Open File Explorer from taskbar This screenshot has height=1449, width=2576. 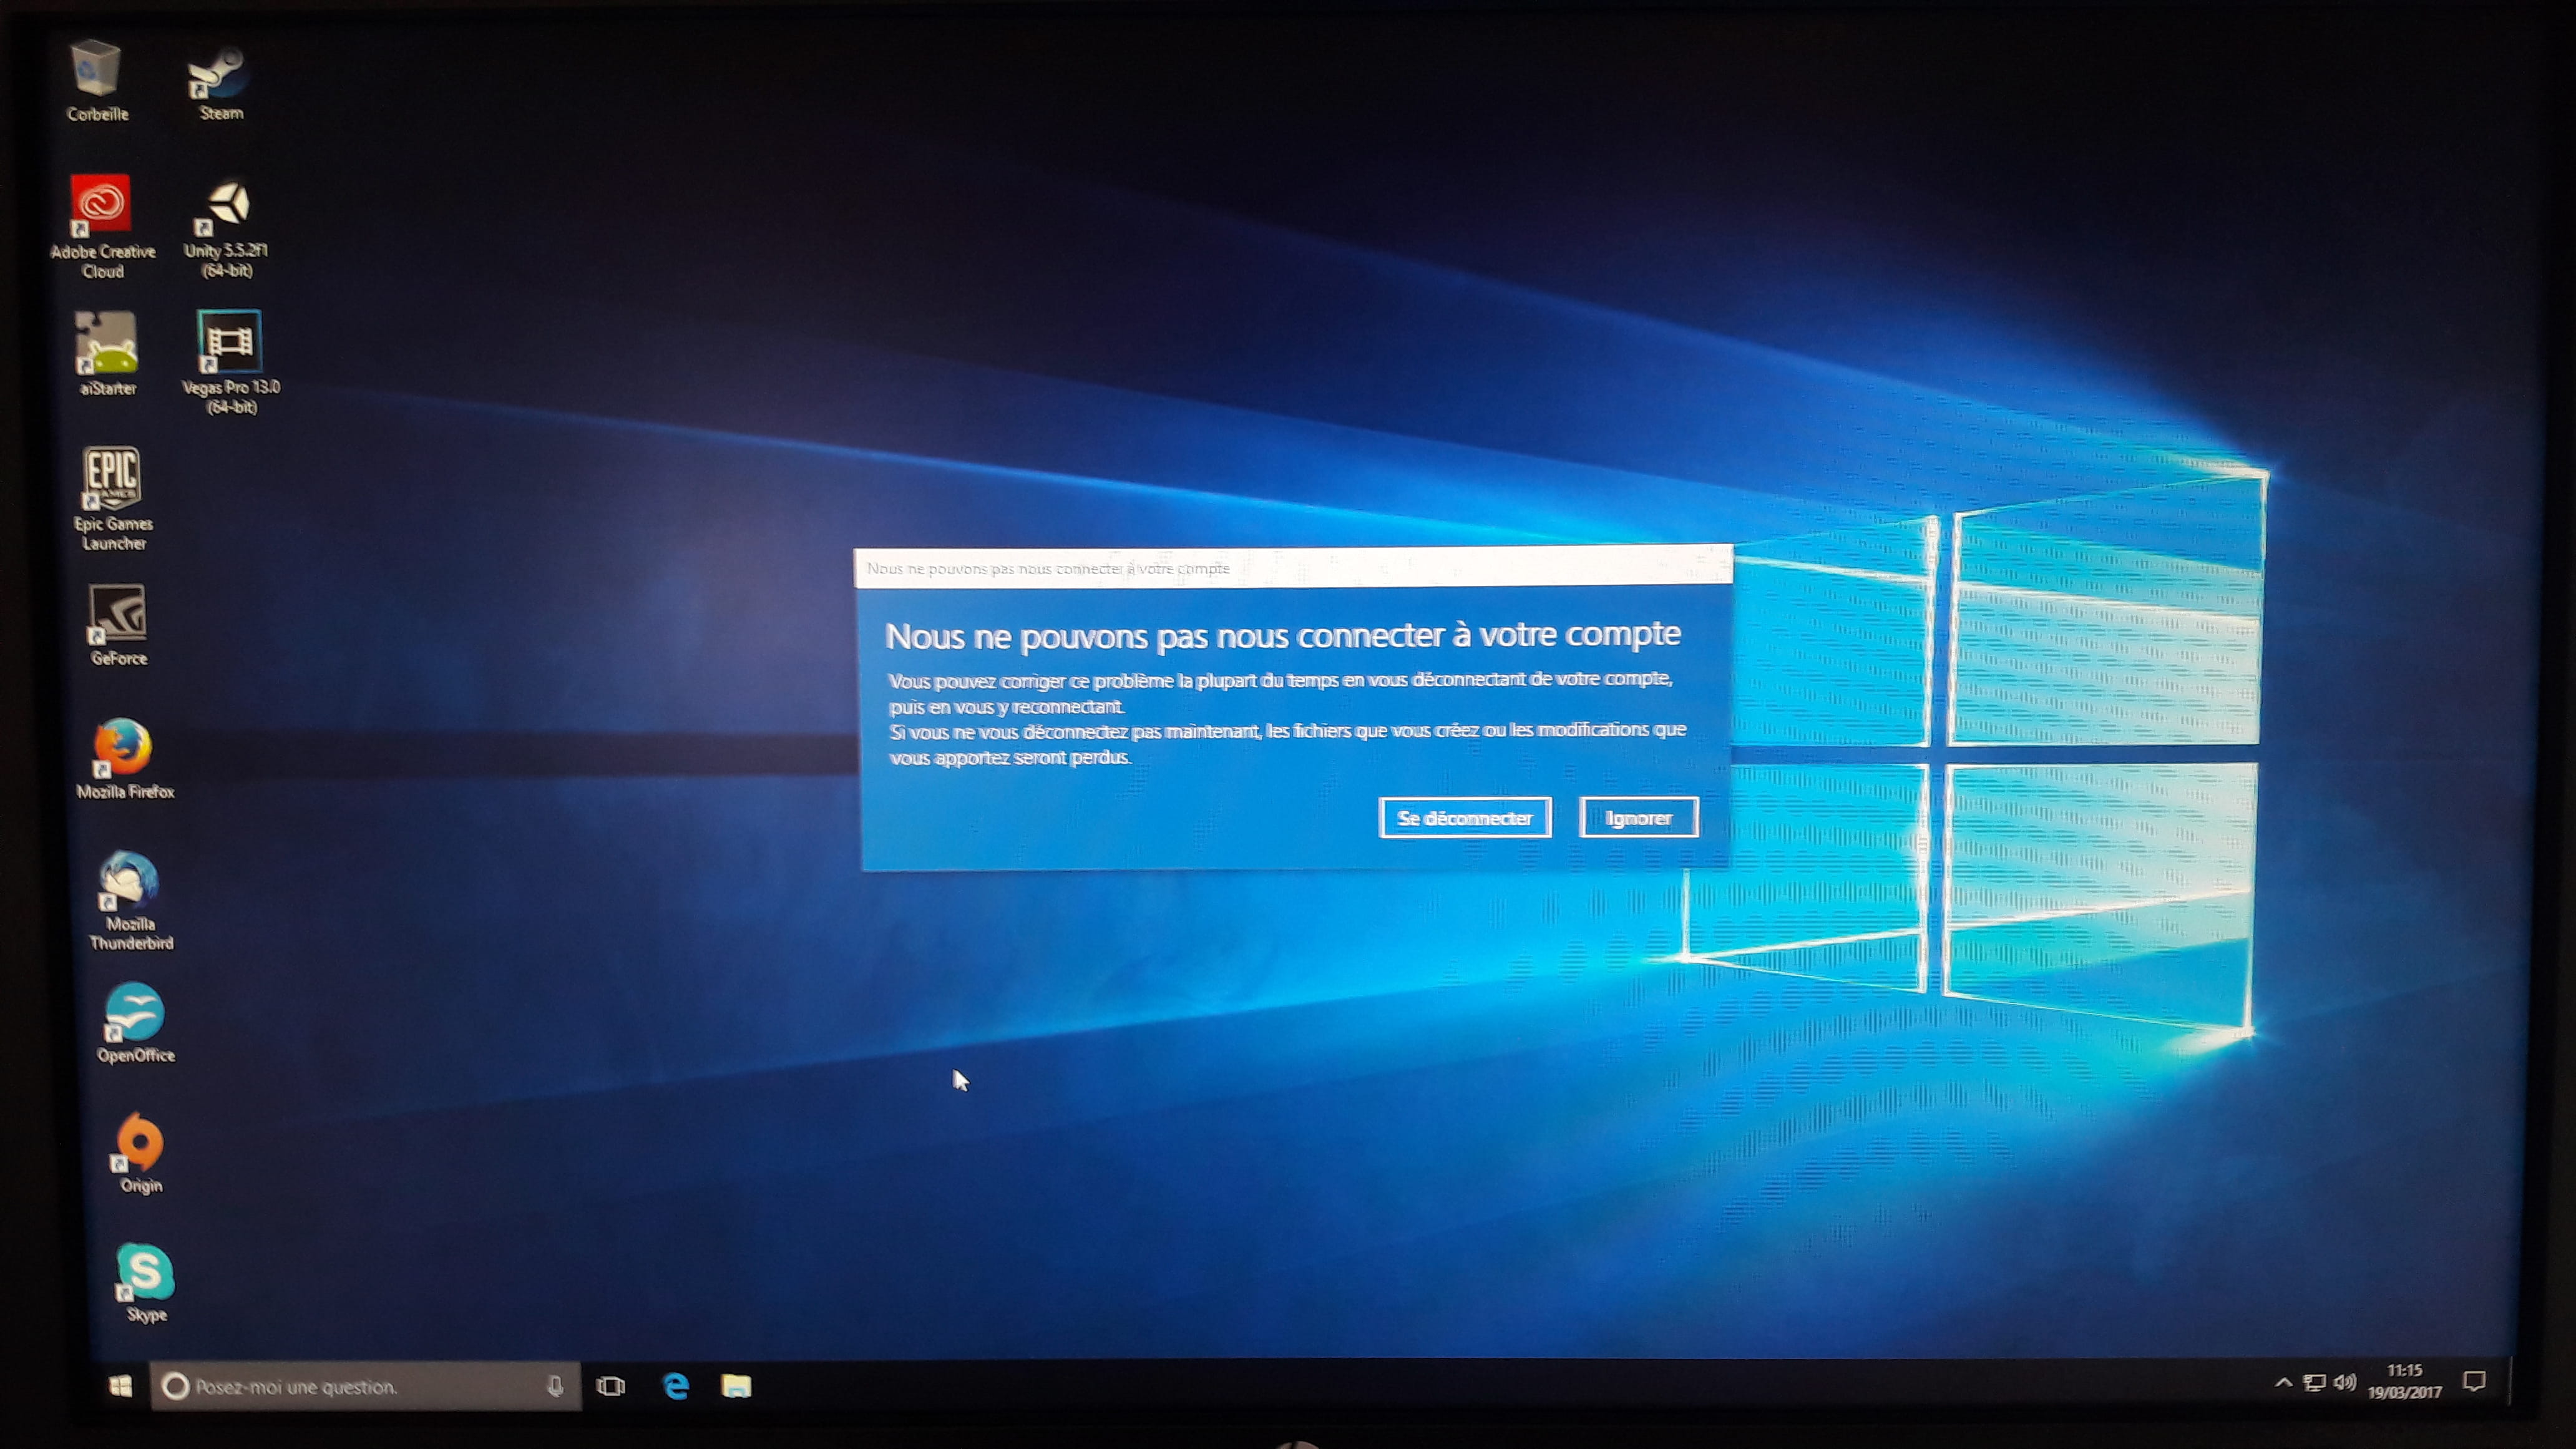pos(736,1385)
